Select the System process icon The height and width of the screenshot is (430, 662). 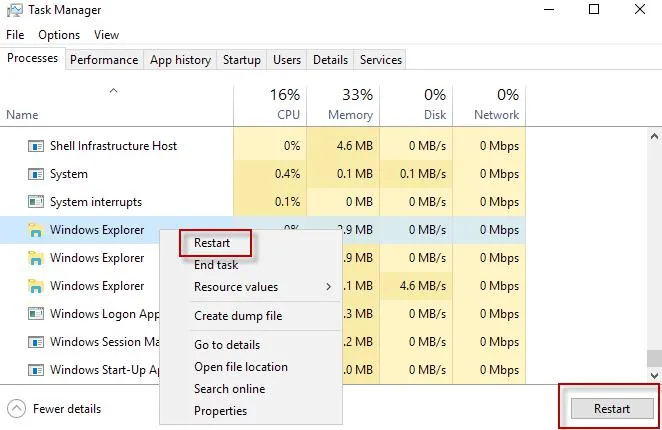point(35,174)
